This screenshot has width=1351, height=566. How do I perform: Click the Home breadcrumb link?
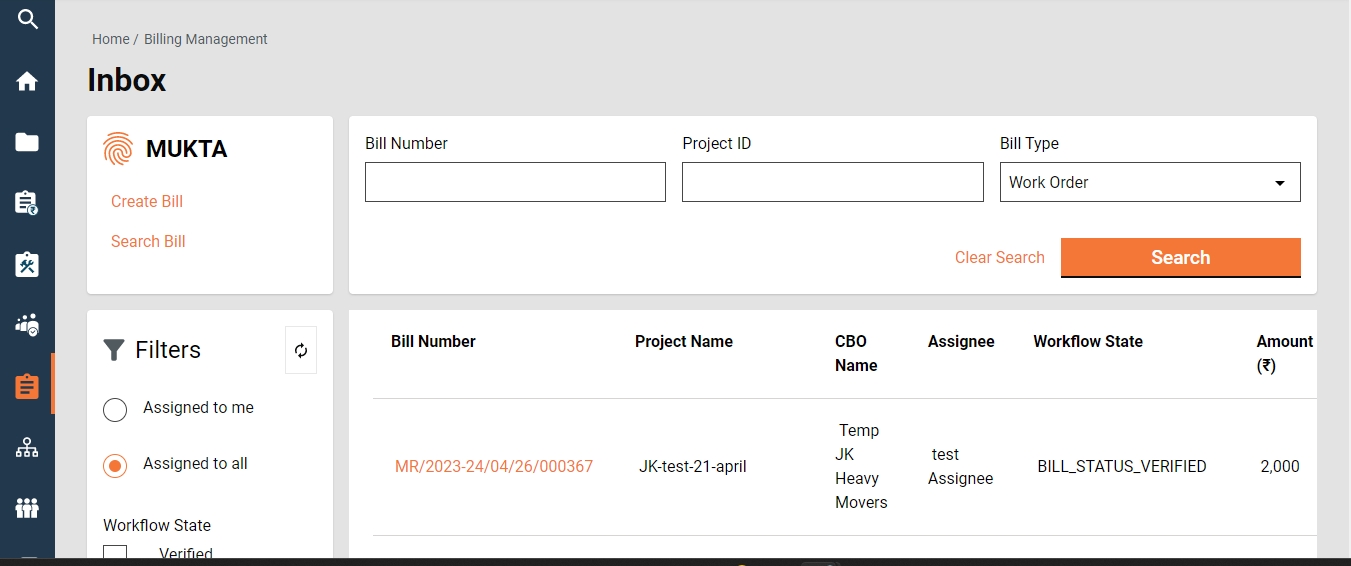click(110, 39)
